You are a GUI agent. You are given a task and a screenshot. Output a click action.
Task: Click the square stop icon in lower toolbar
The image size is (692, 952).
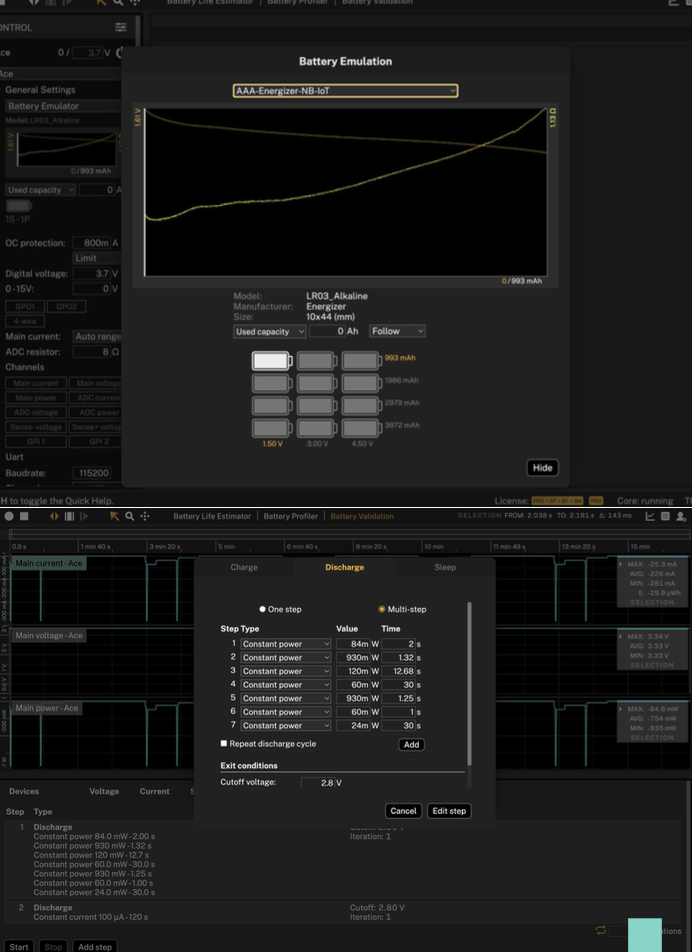coord(24,516)
